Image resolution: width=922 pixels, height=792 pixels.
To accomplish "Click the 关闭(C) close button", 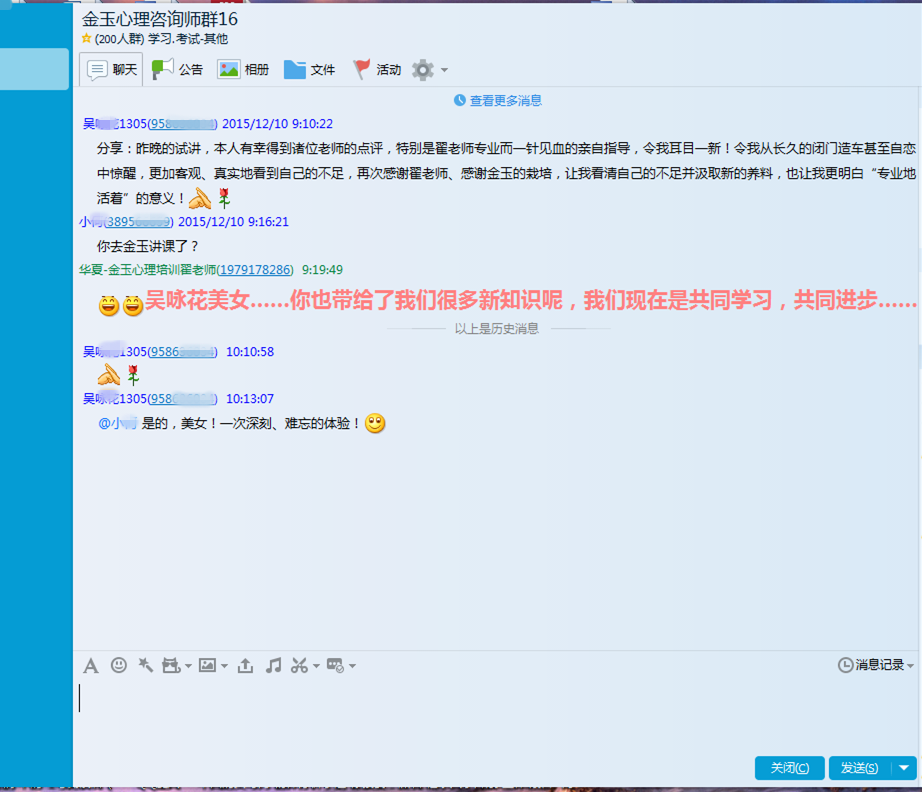I will [x=789, y=768].
